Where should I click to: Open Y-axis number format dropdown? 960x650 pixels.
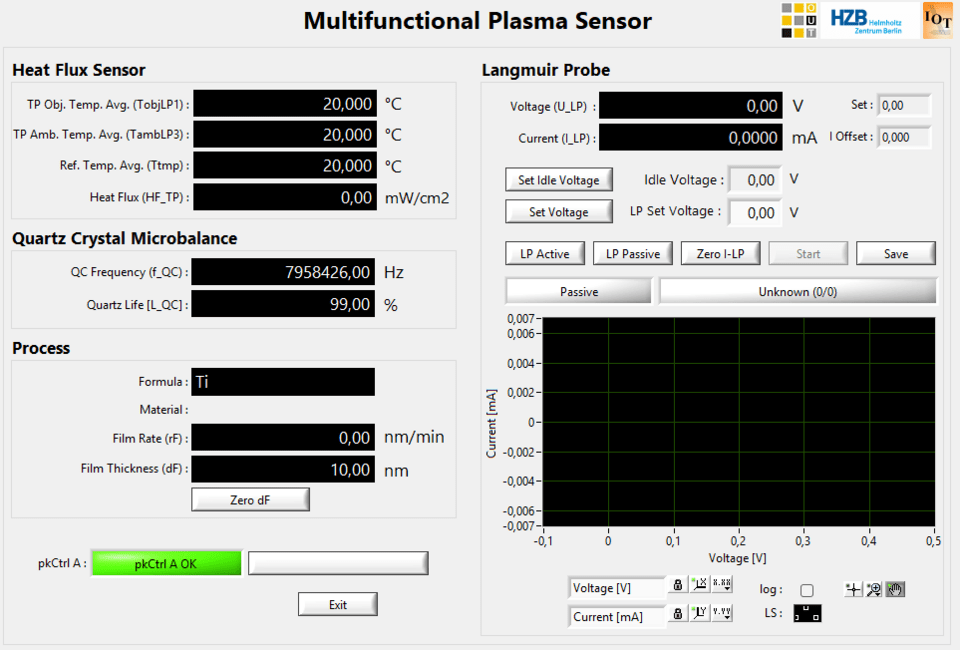(722, 613)
